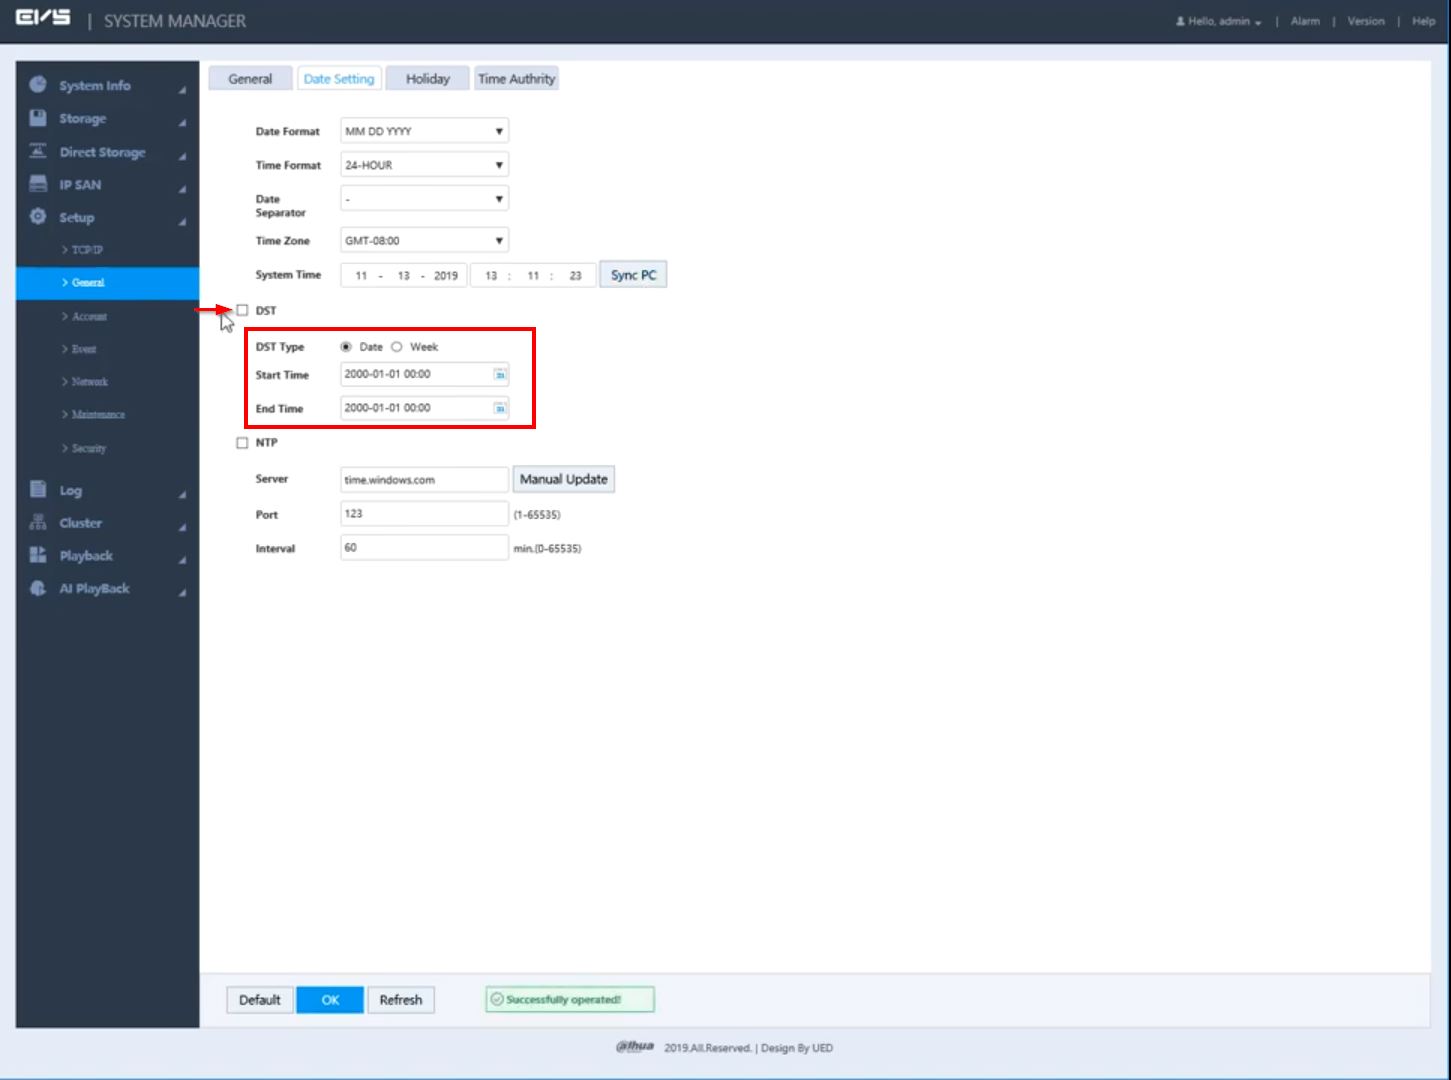Switch to the Time Authrity tab
Viewport: 1451px width, 1080px height.
tap(516, 79)
